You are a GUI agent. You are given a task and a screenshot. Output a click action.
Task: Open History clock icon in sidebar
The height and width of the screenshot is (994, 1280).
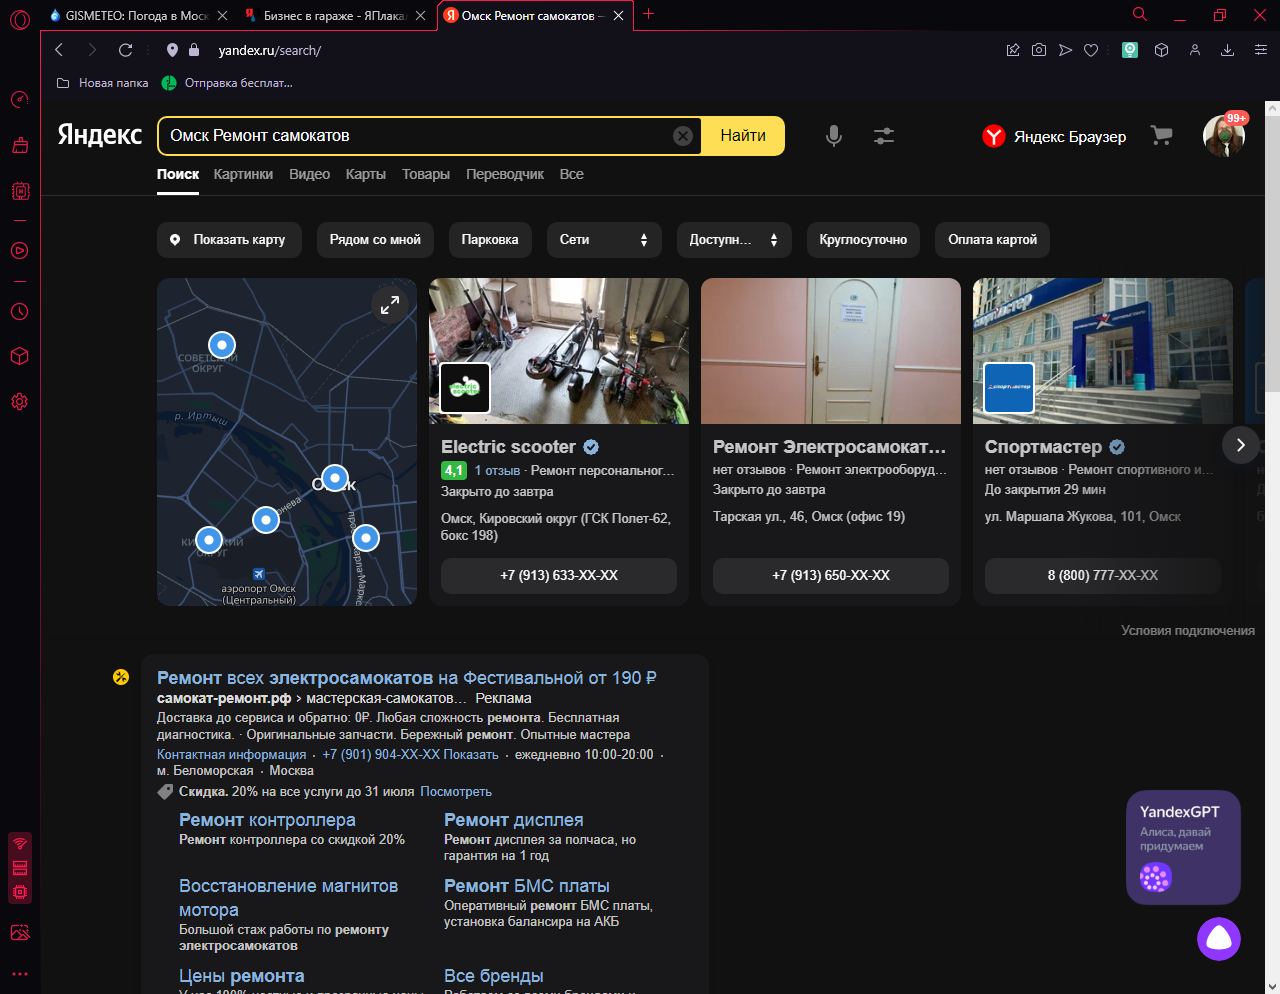tap(20, 311)
